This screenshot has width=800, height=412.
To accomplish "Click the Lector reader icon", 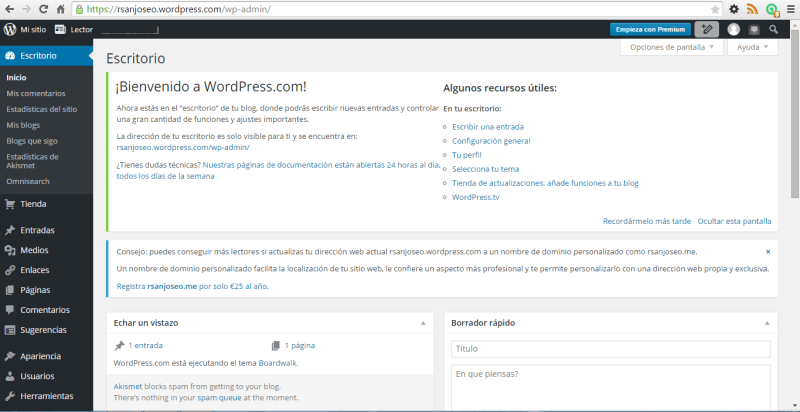I will point(60,30).
